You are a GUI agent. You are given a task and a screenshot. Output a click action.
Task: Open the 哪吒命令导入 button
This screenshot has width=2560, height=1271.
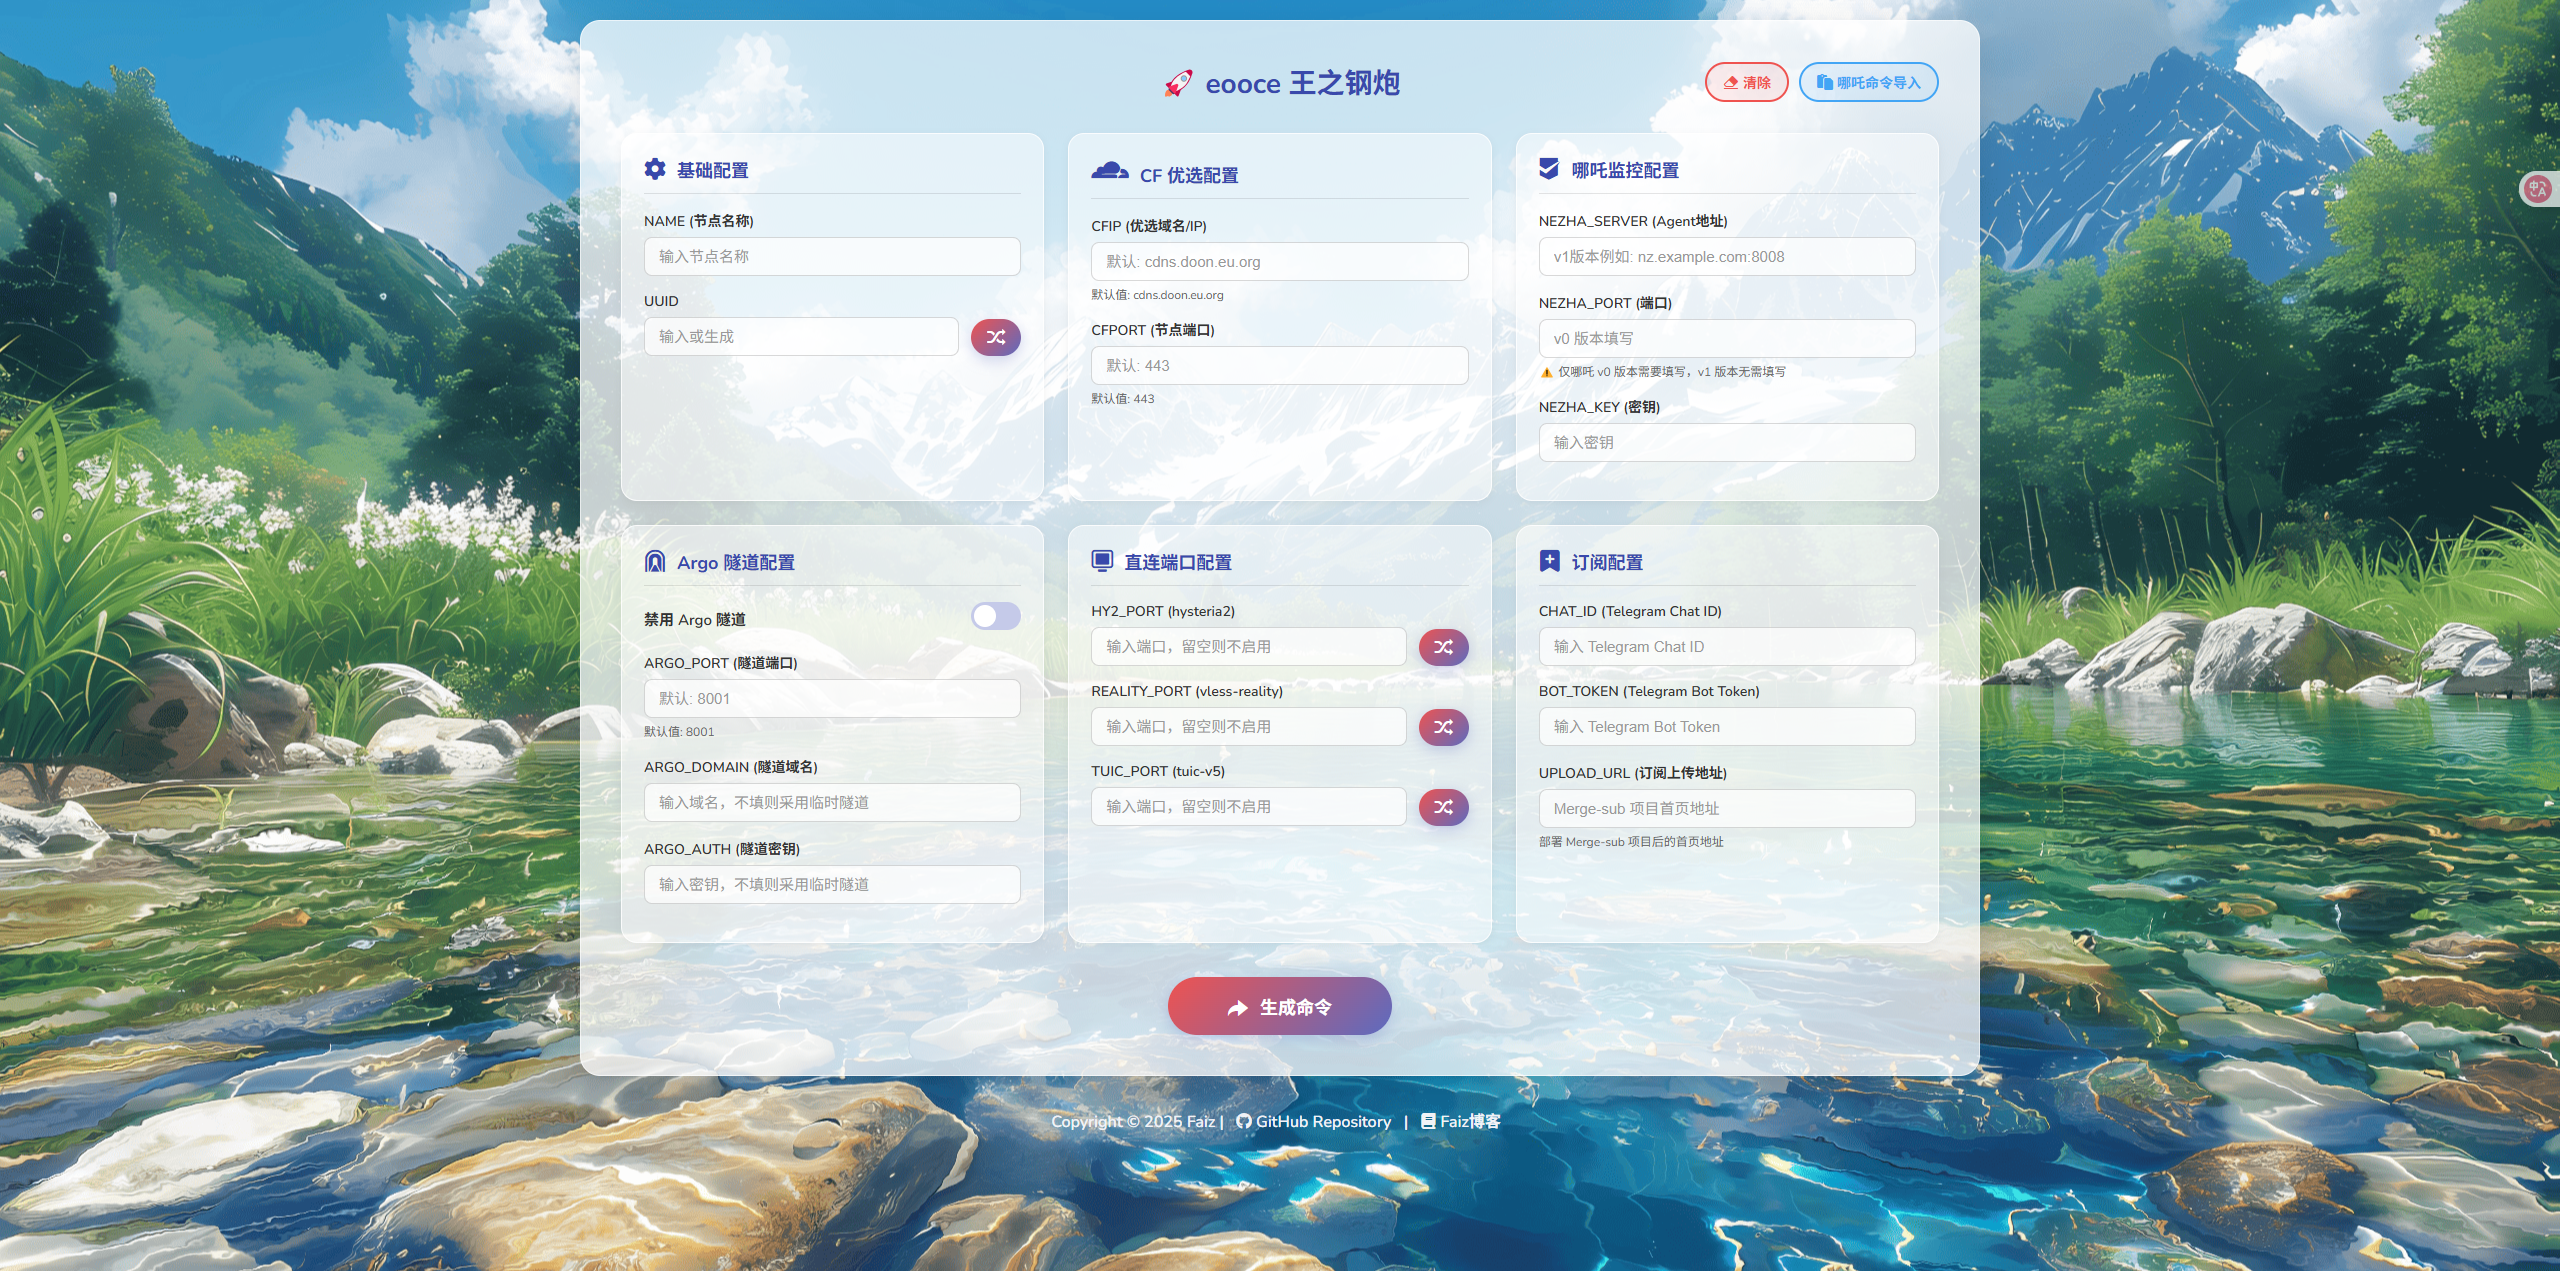pyautogui.click(x=1867, y=82)
